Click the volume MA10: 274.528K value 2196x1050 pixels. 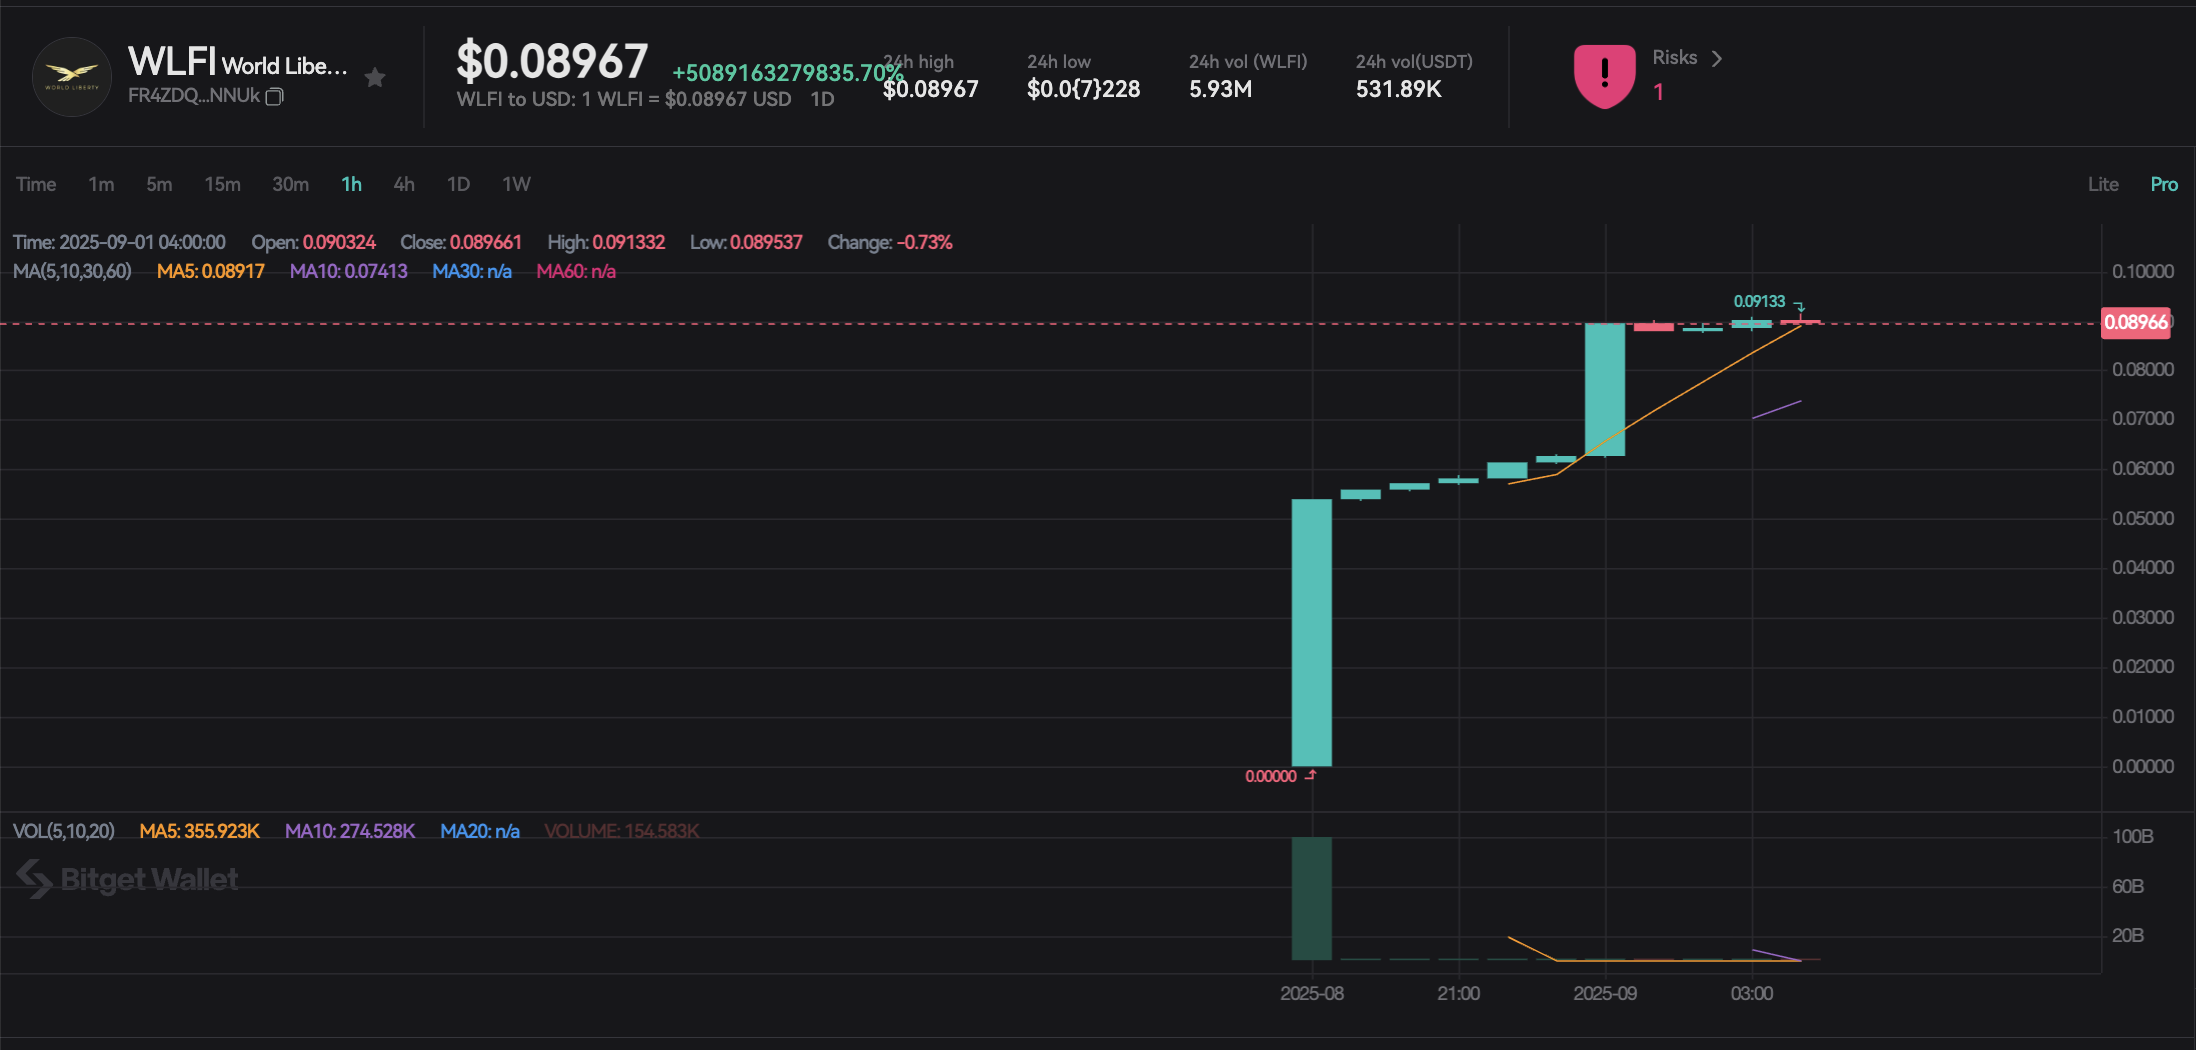(x=349, y=831)
